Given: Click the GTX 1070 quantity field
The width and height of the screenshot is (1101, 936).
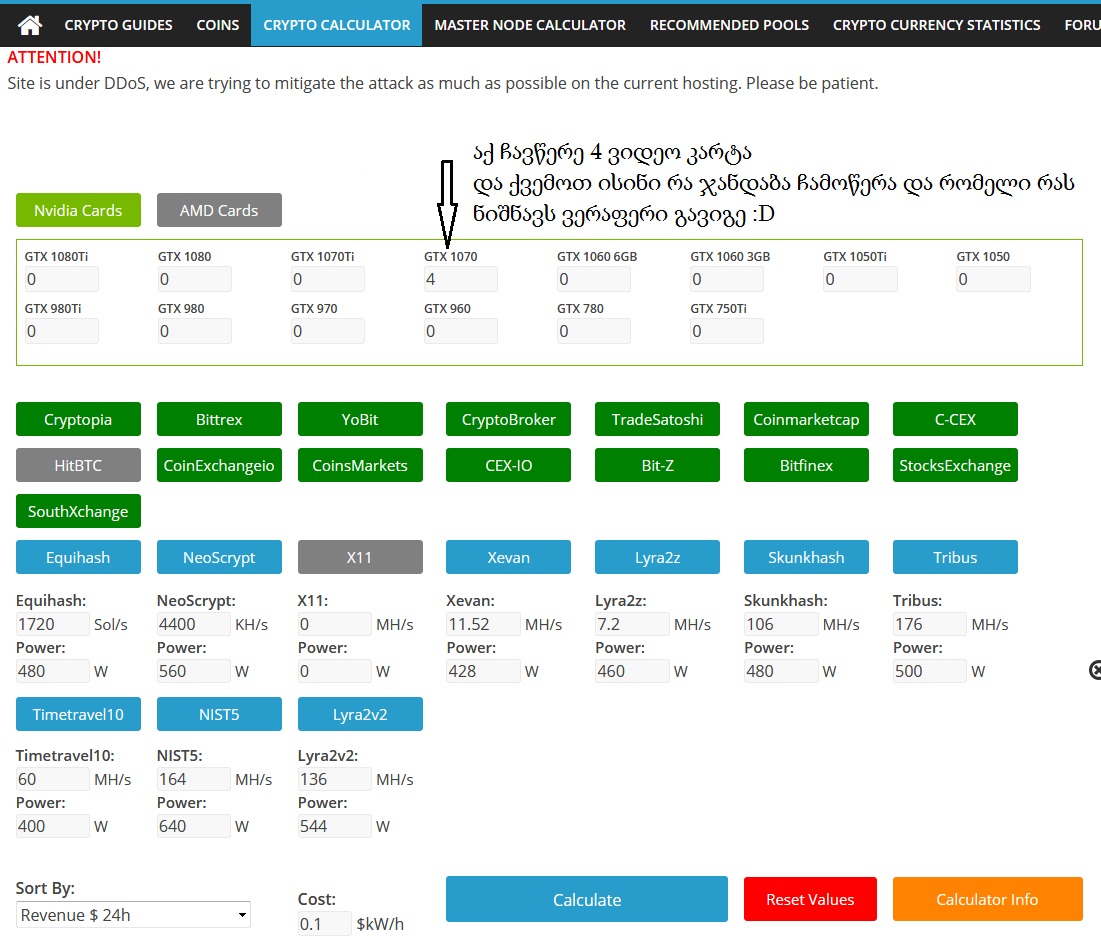Looking at the screenshot, I should pos(460,279).
